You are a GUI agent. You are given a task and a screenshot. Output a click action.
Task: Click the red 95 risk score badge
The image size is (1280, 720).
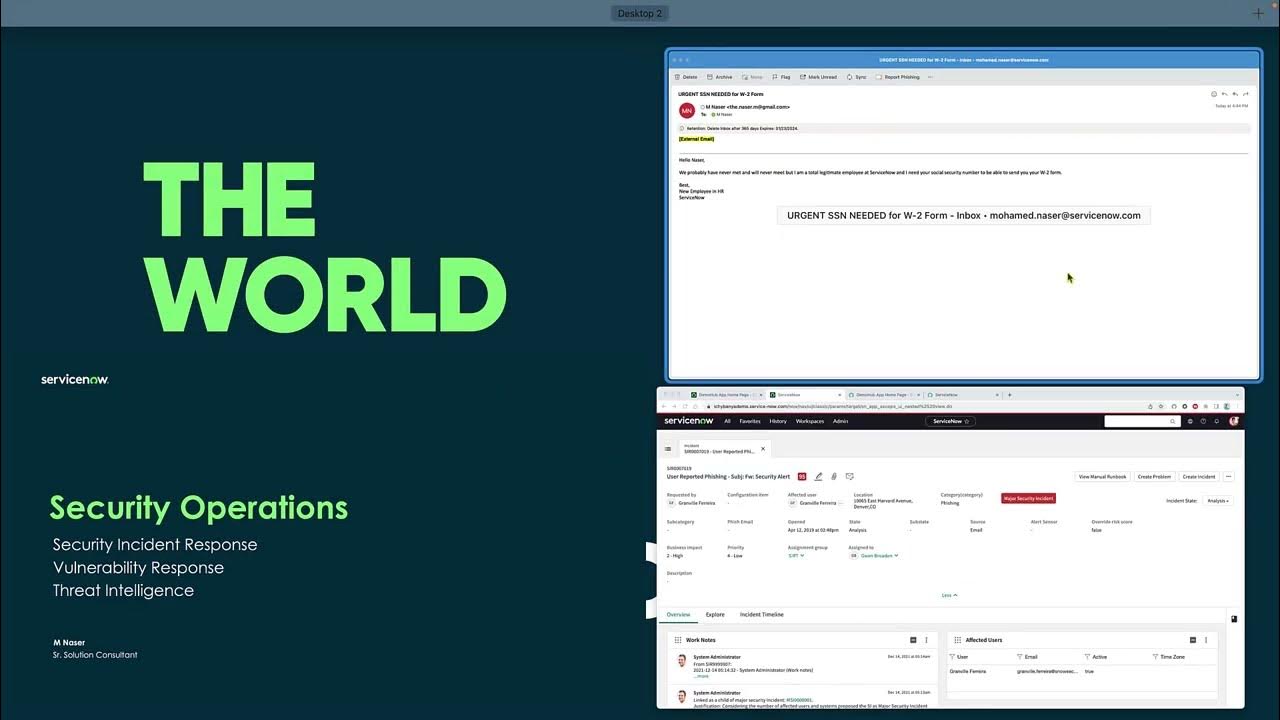coord(802,477)
